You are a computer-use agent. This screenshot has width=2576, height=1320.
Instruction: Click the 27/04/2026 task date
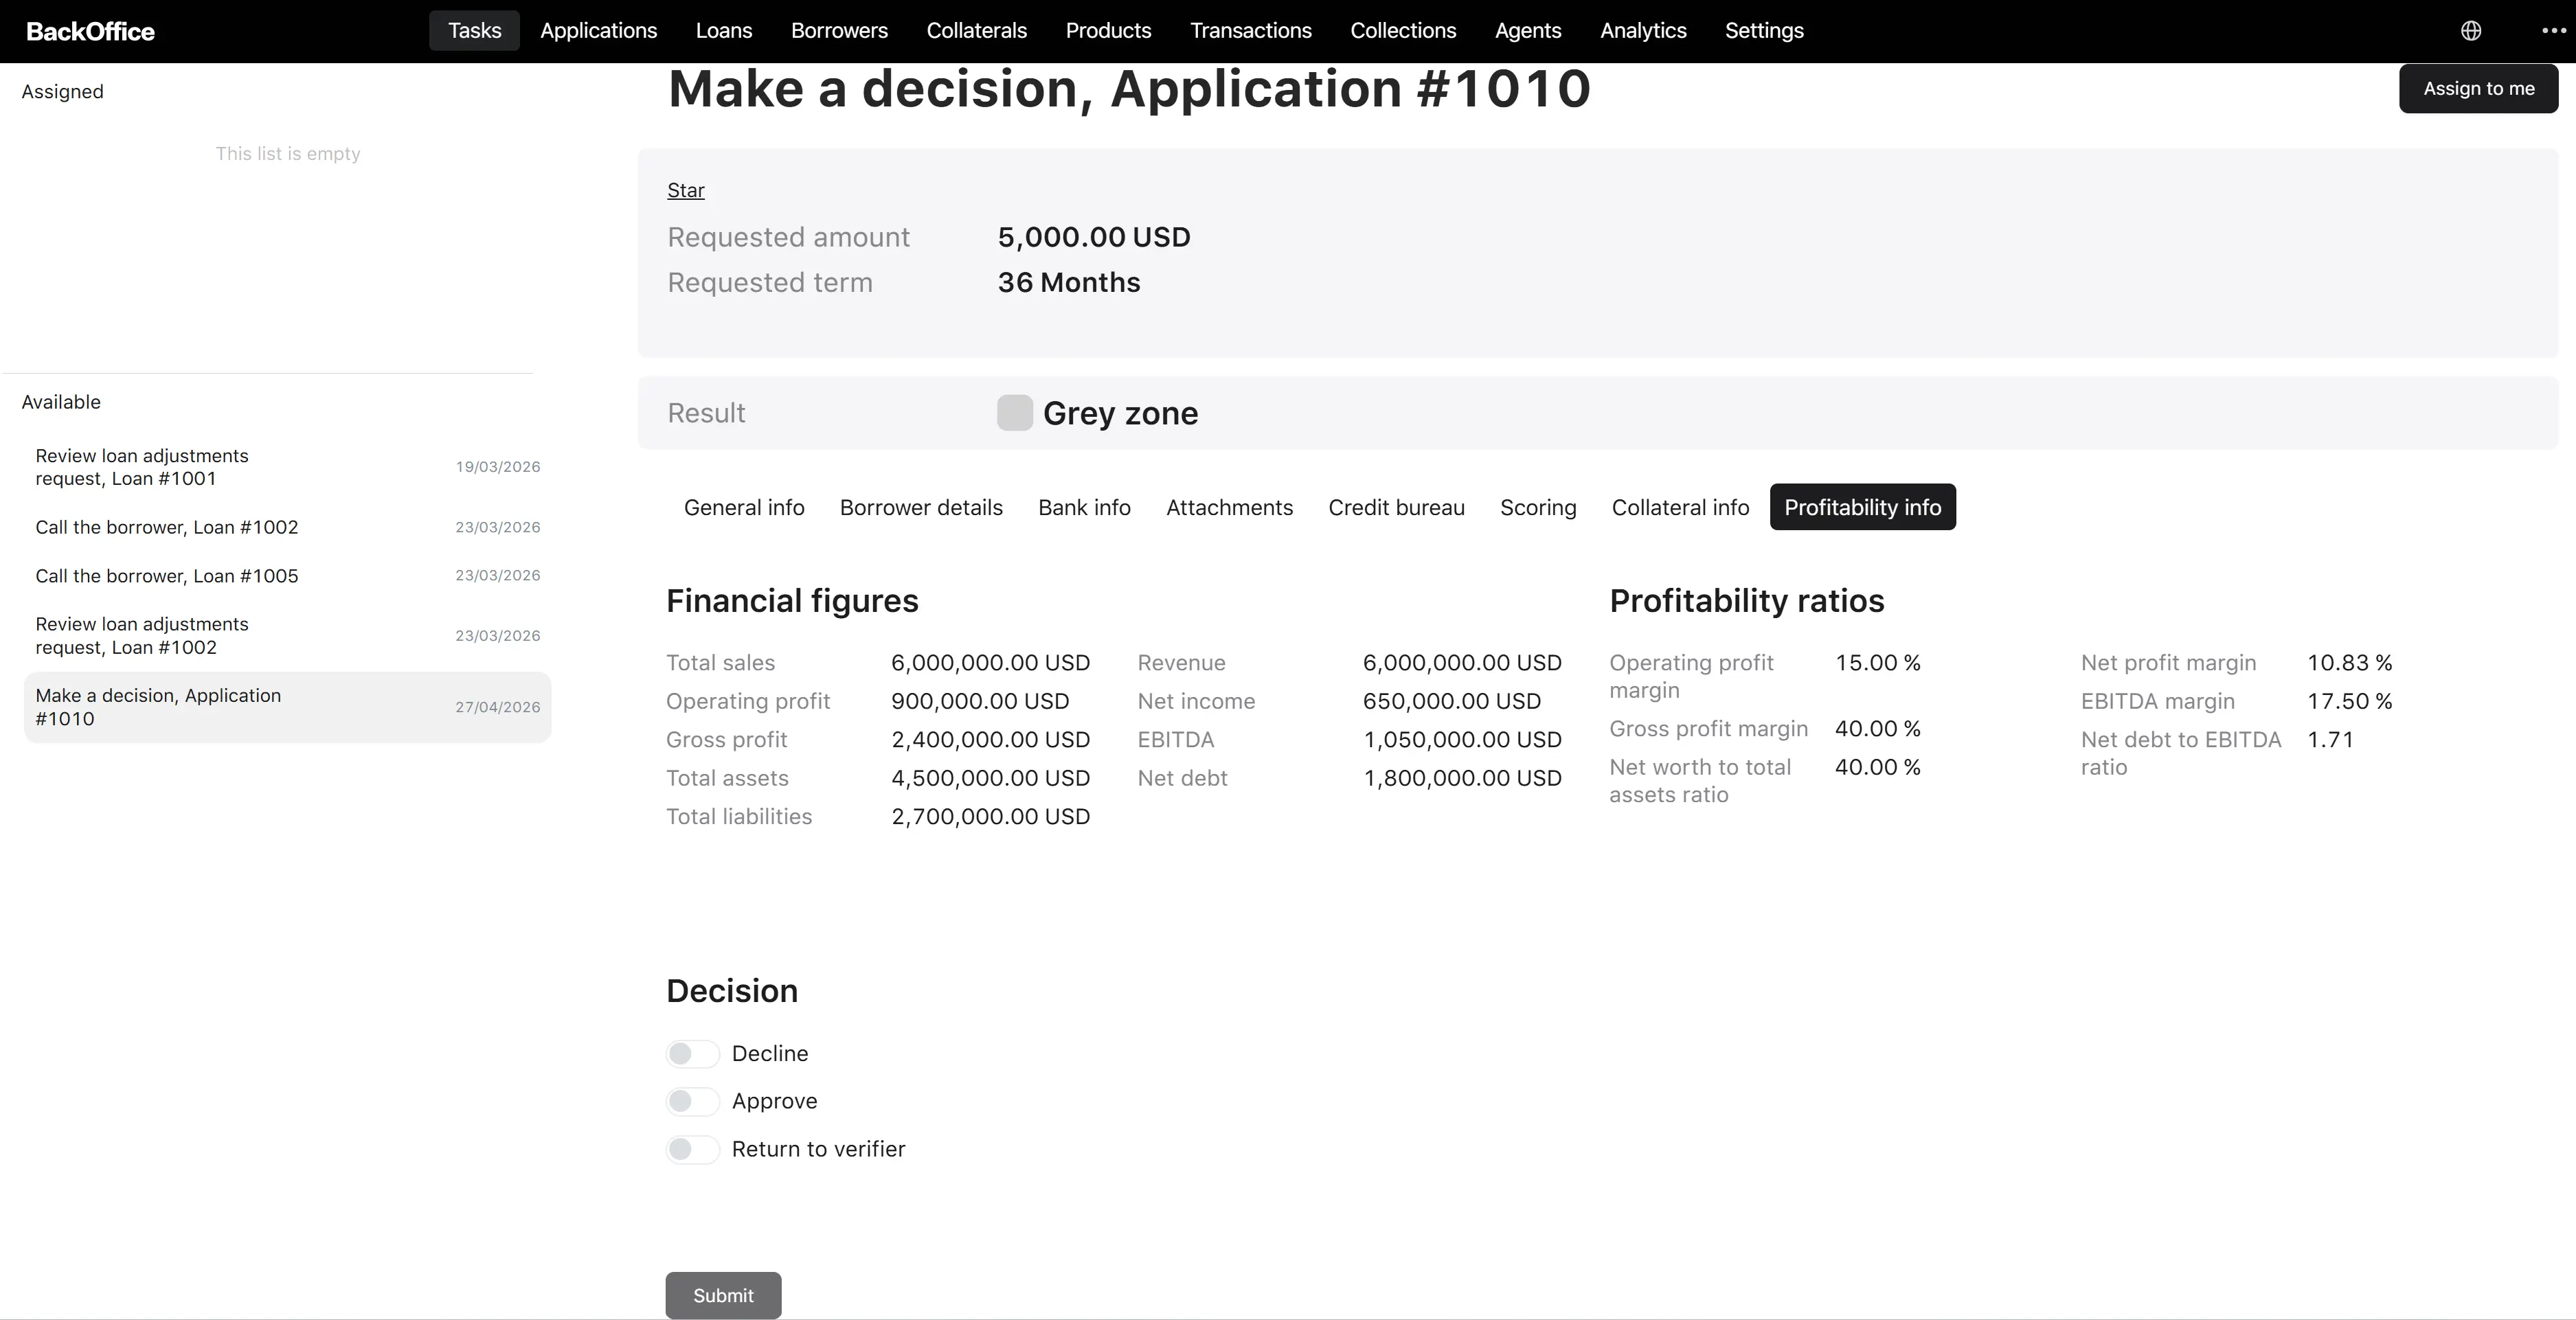point(497,707)
